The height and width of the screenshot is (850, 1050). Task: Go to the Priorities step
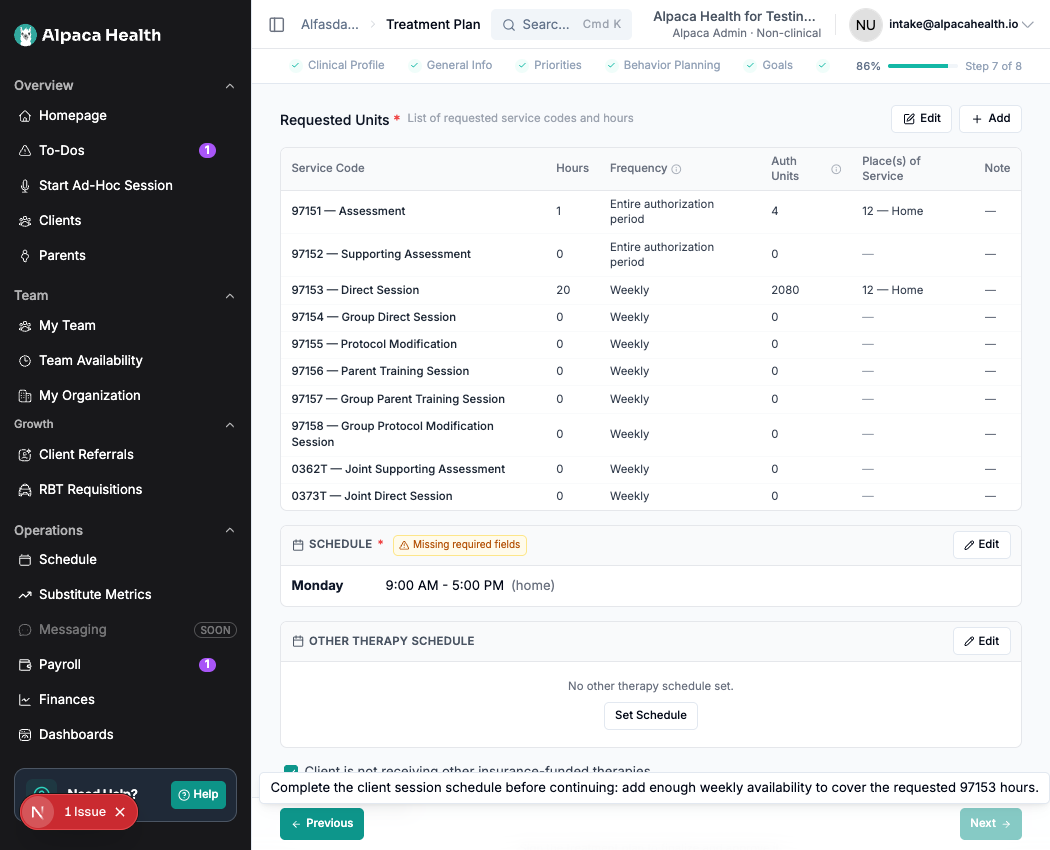[x=549, y=65]
